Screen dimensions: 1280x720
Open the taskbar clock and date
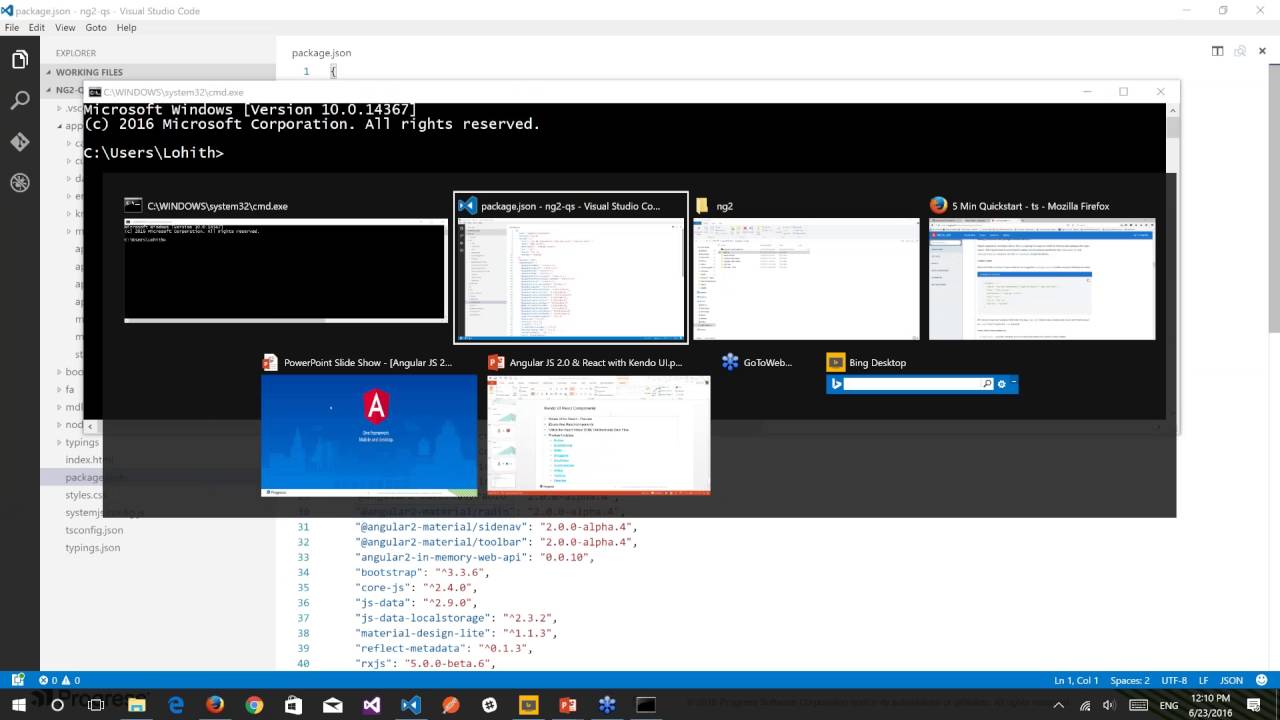click(x=1211, y=705)
